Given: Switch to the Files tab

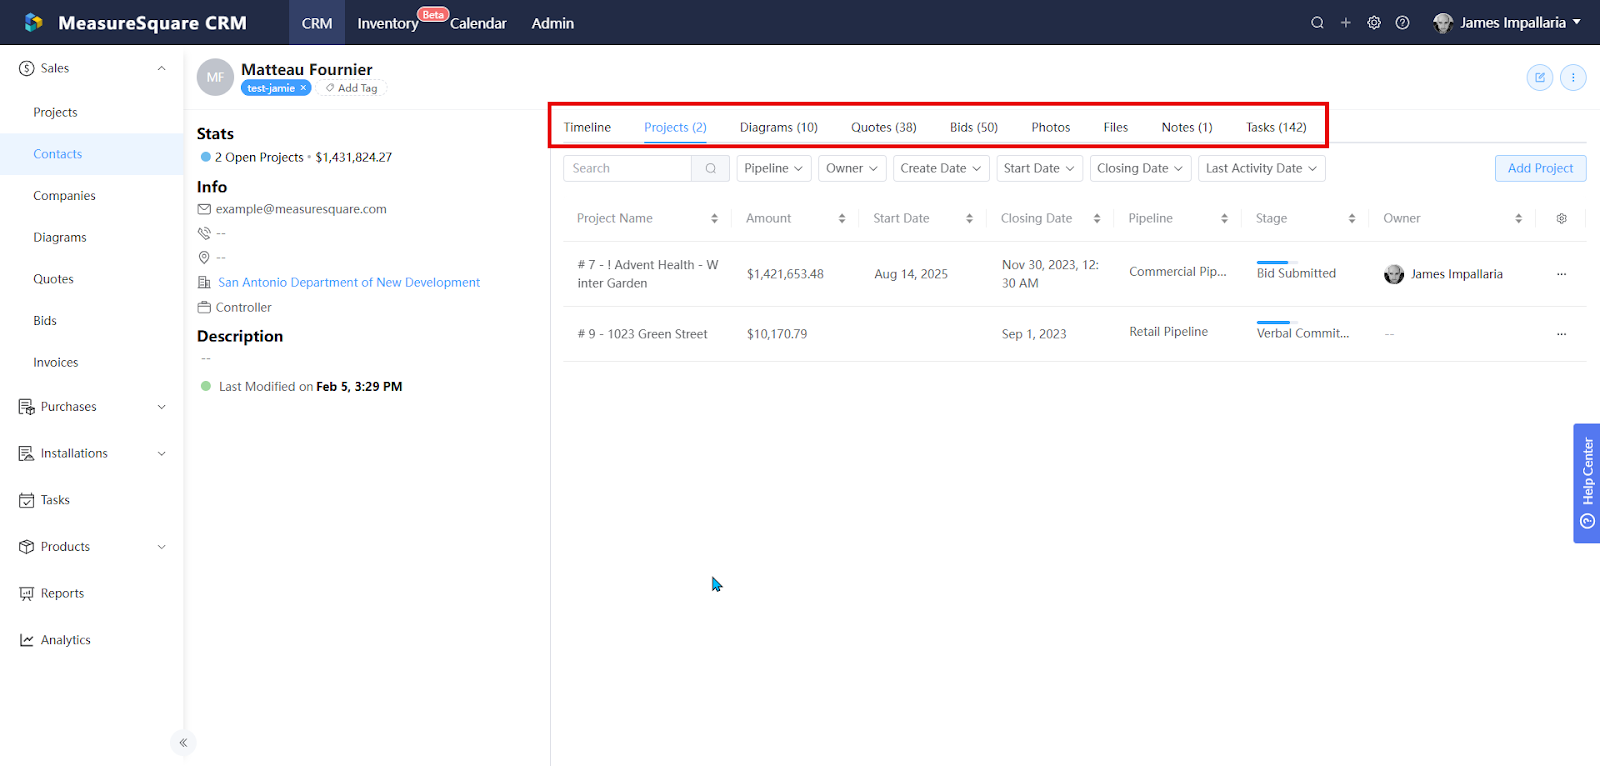Looking at the screenshot, I should pyautogui.click(x=1116, y=127).
